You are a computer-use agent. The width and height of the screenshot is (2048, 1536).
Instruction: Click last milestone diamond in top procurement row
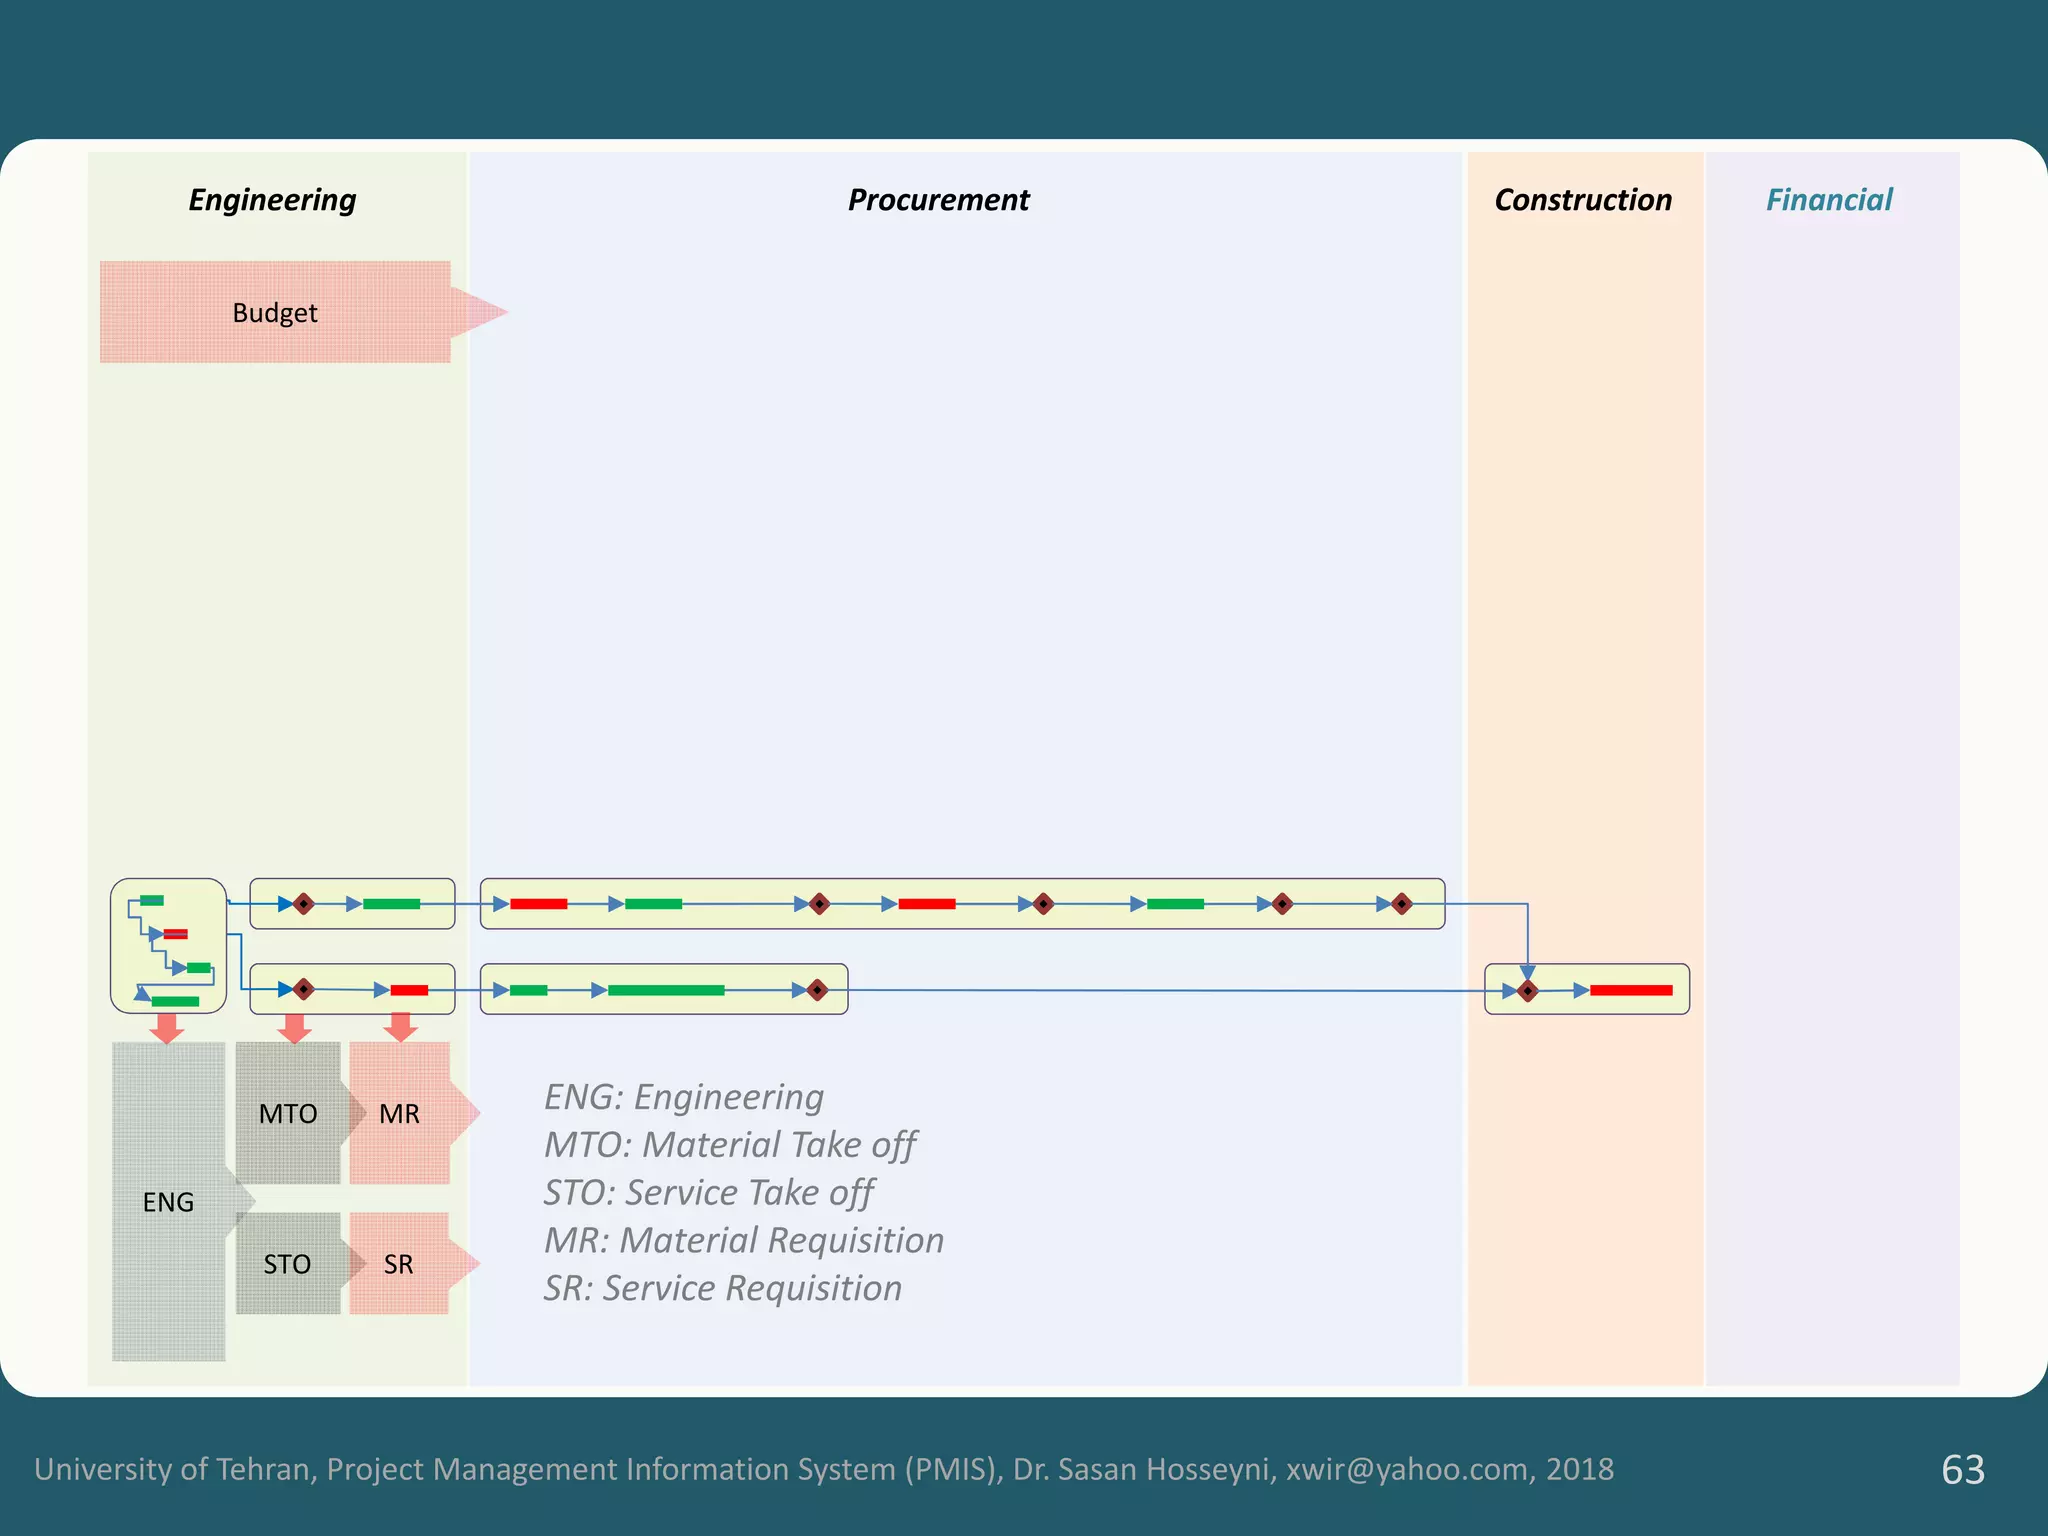[1401, 904]
